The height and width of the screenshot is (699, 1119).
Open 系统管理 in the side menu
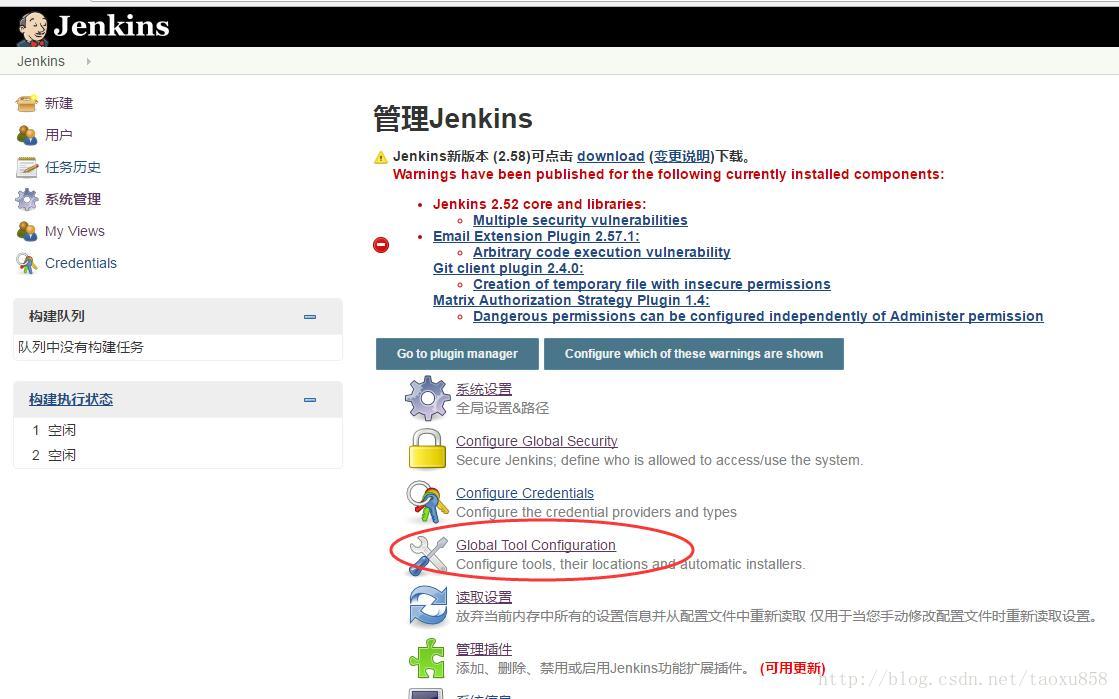73,199
